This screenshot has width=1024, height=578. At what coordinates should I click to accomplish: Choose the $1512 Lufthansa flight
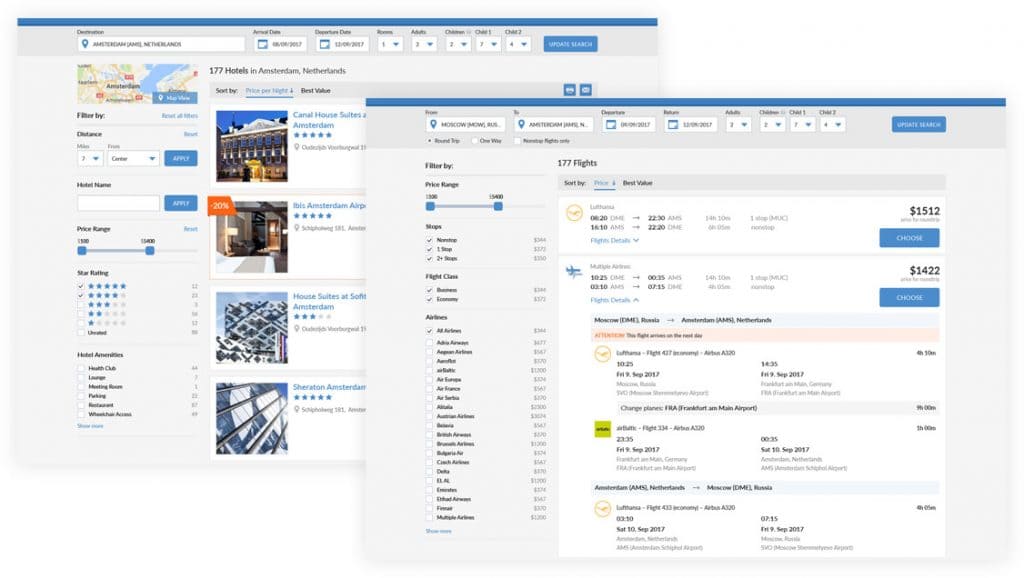[x=909, y=237]
